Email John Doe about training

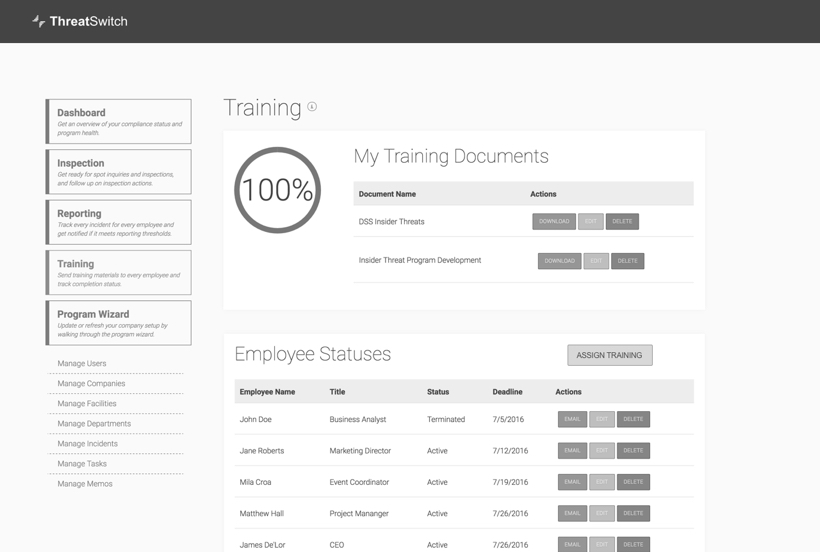pyautogui.click(x=572, y=420)
